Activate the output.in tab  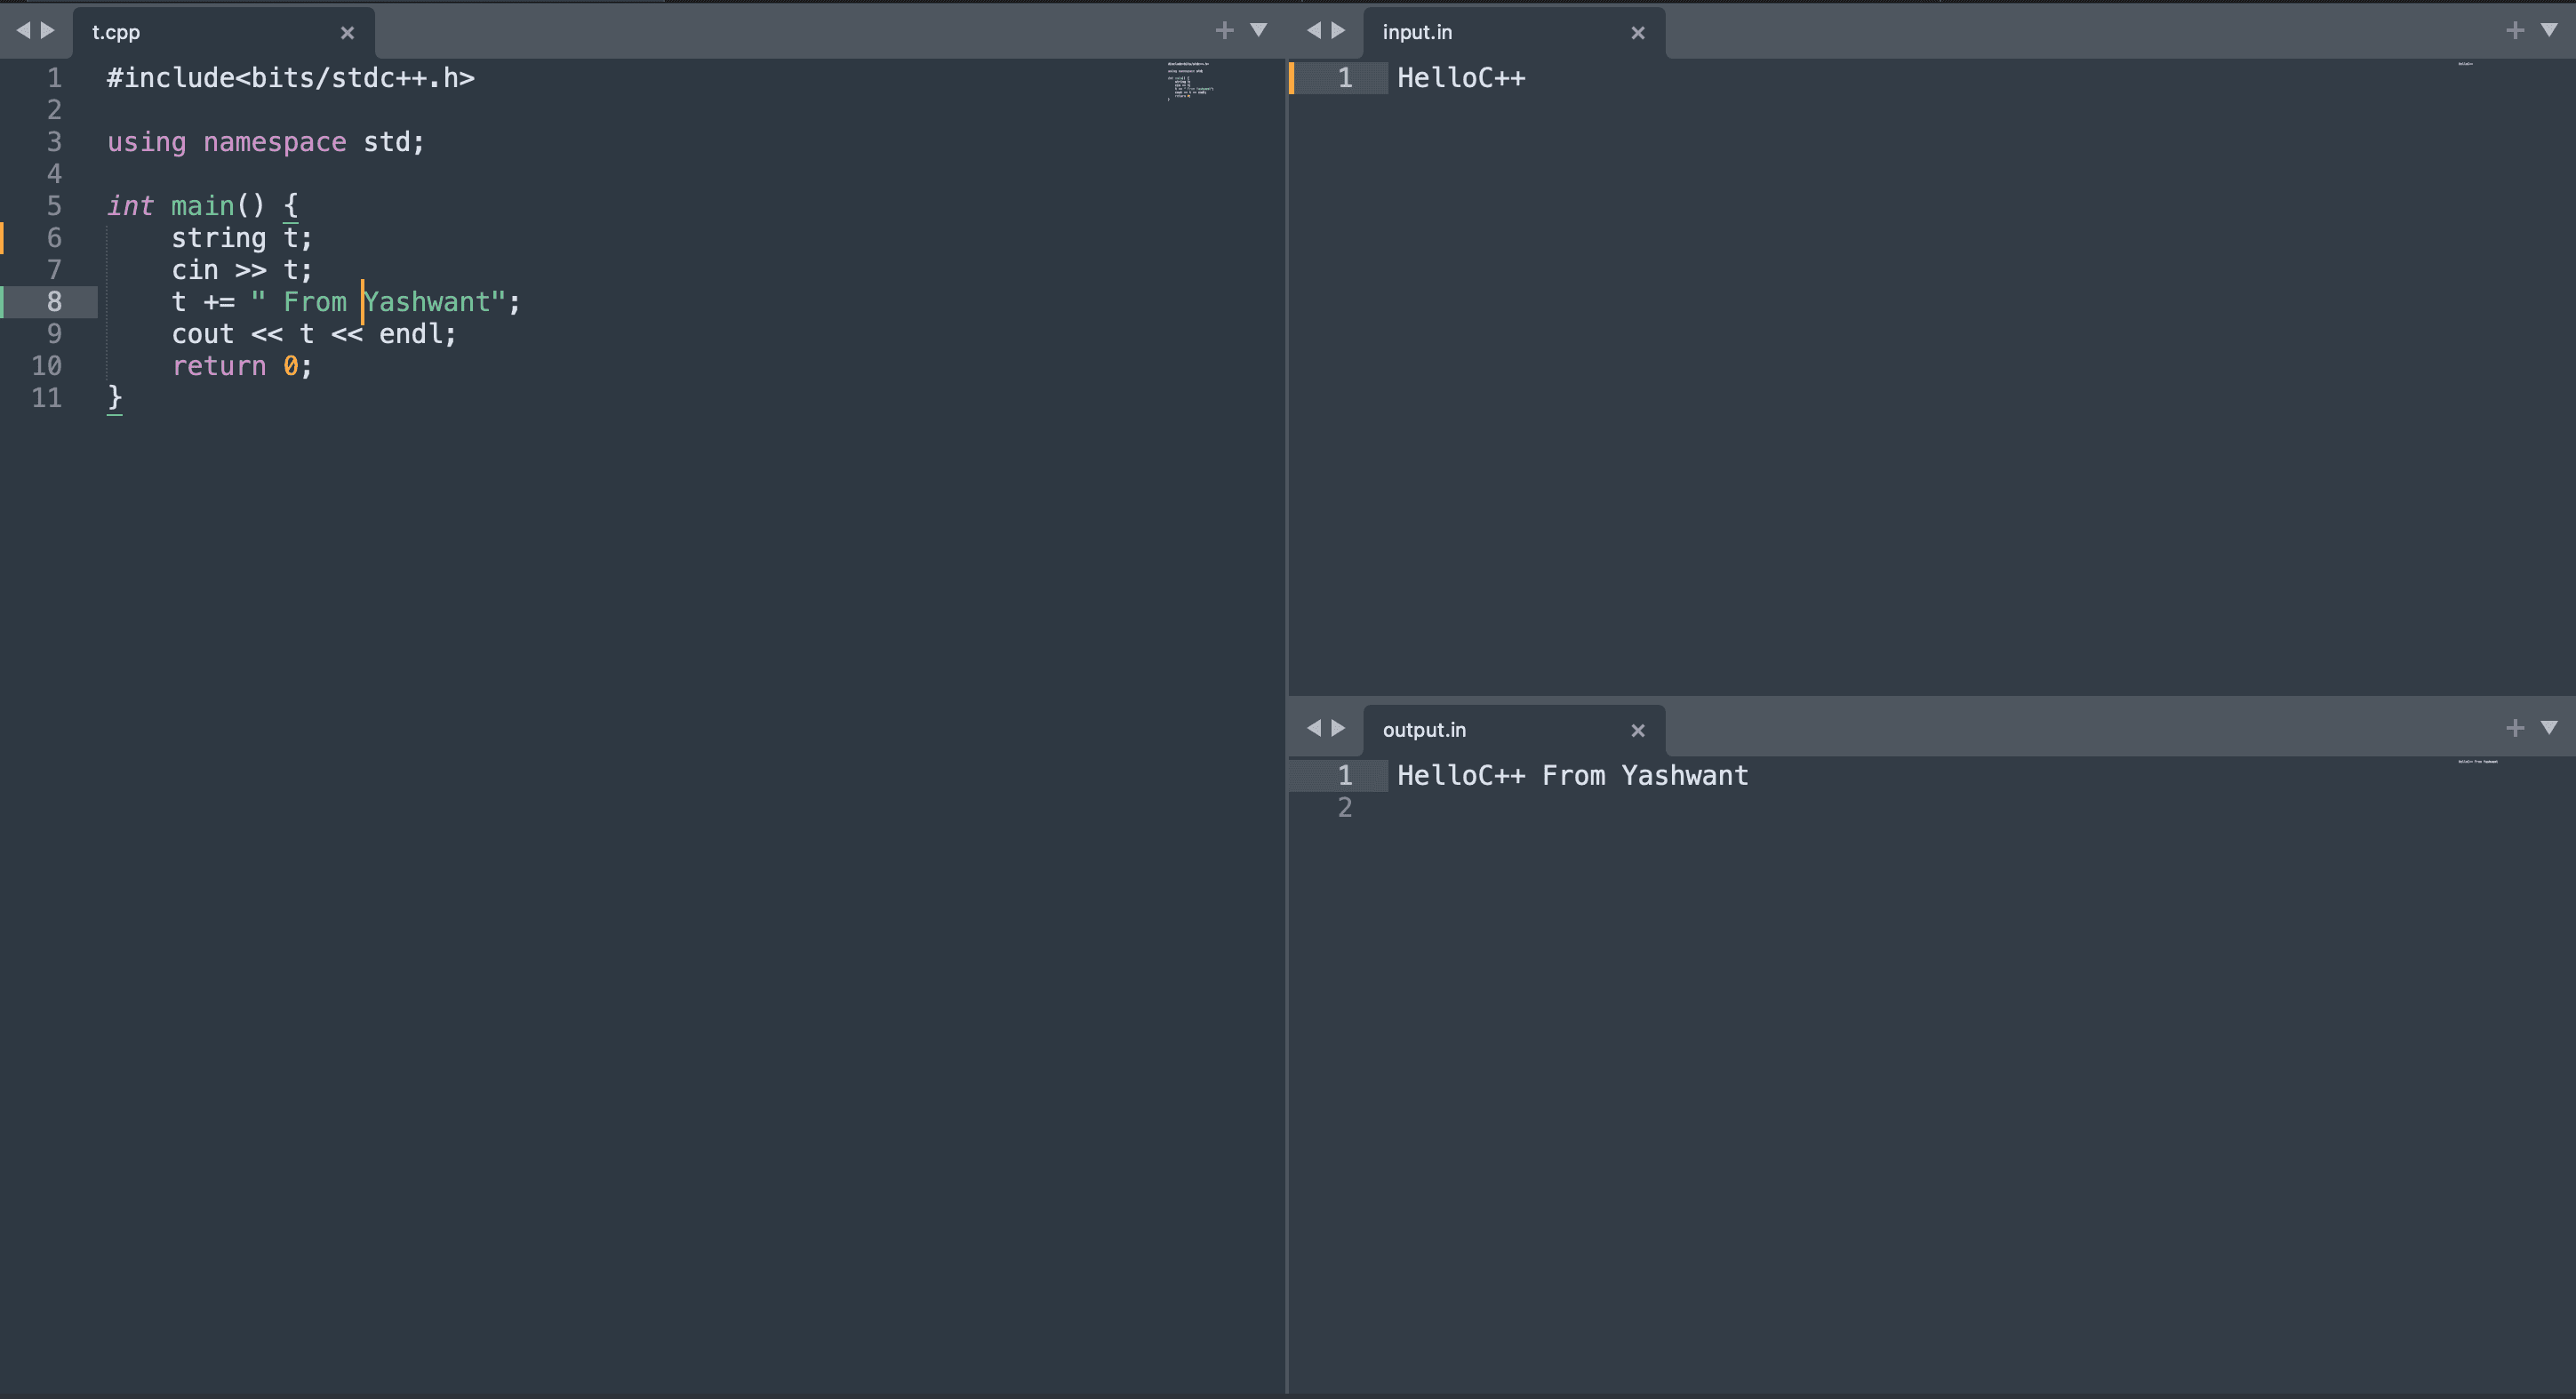point(1424,730)
